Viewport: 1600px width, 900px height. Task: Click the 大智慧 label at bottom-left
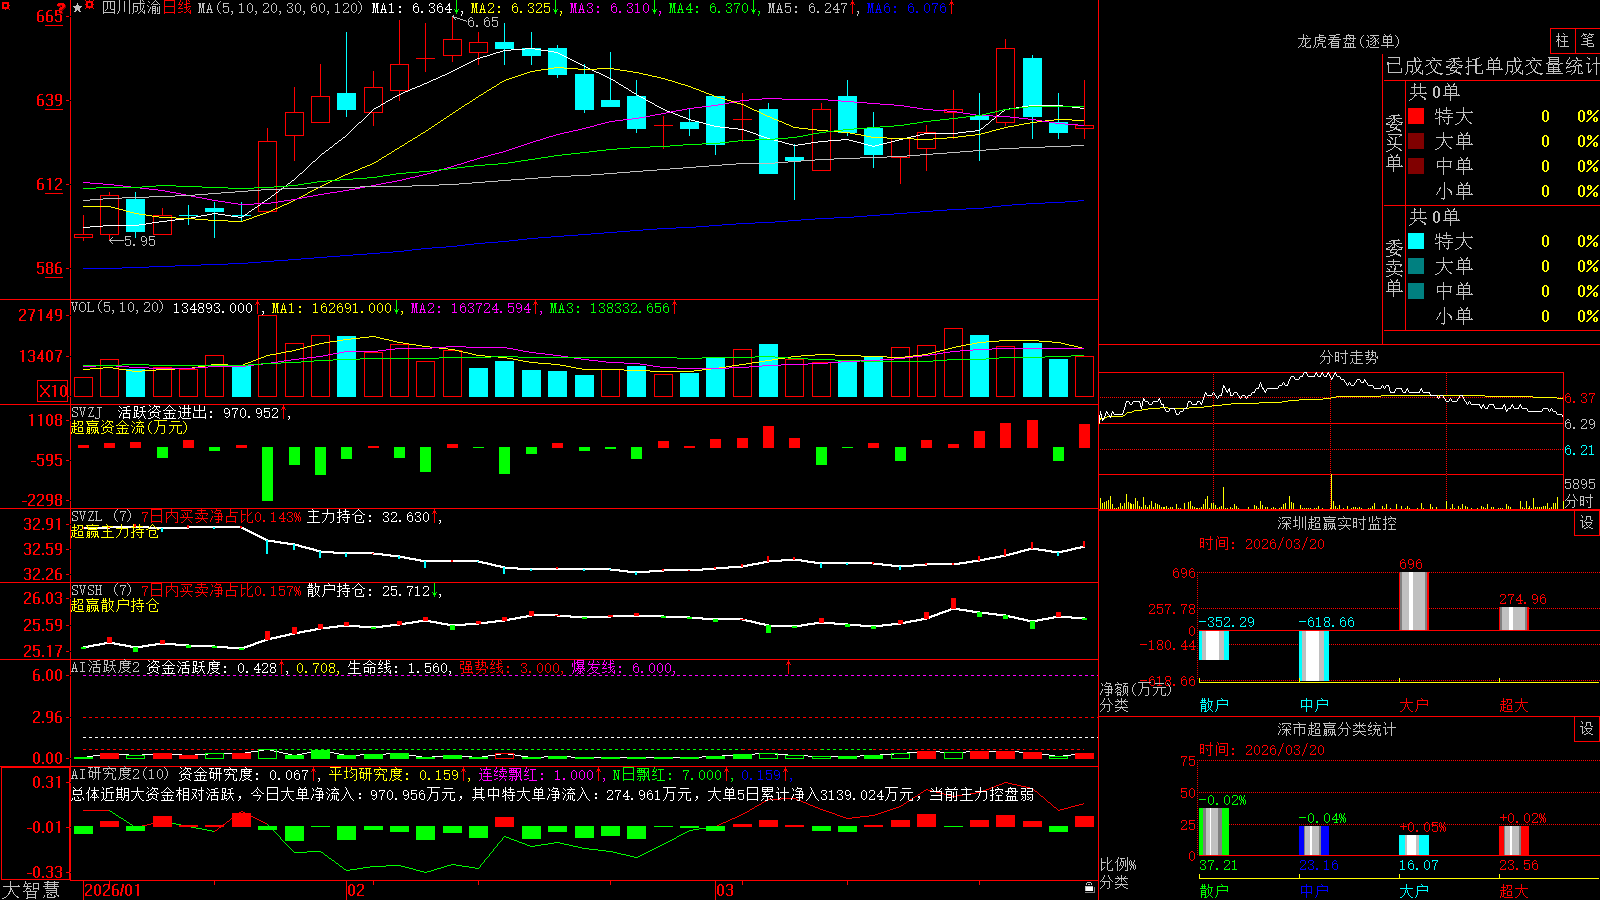31,889
